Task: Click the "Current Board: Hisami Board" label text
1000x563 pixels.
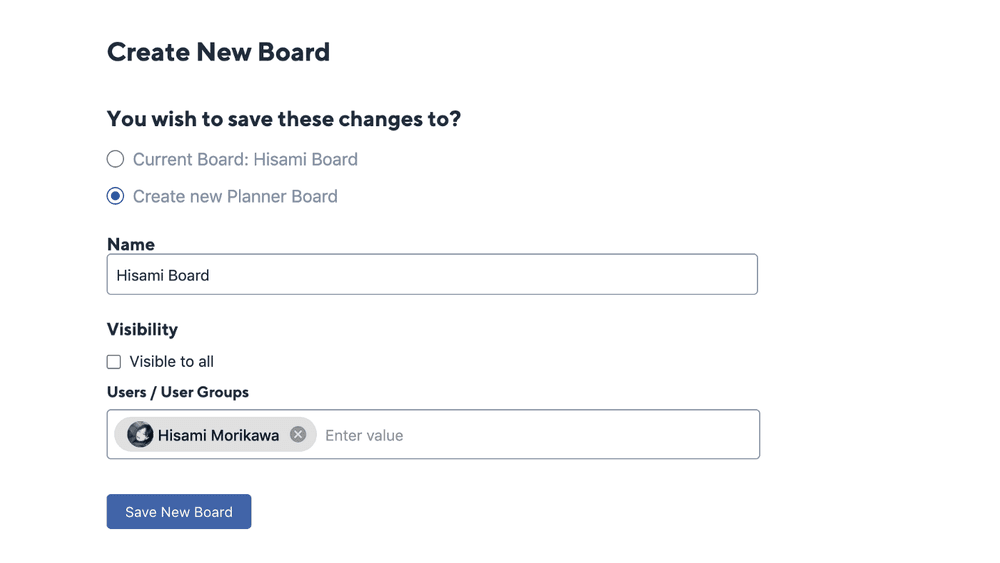Action: [x=245, y=159]
